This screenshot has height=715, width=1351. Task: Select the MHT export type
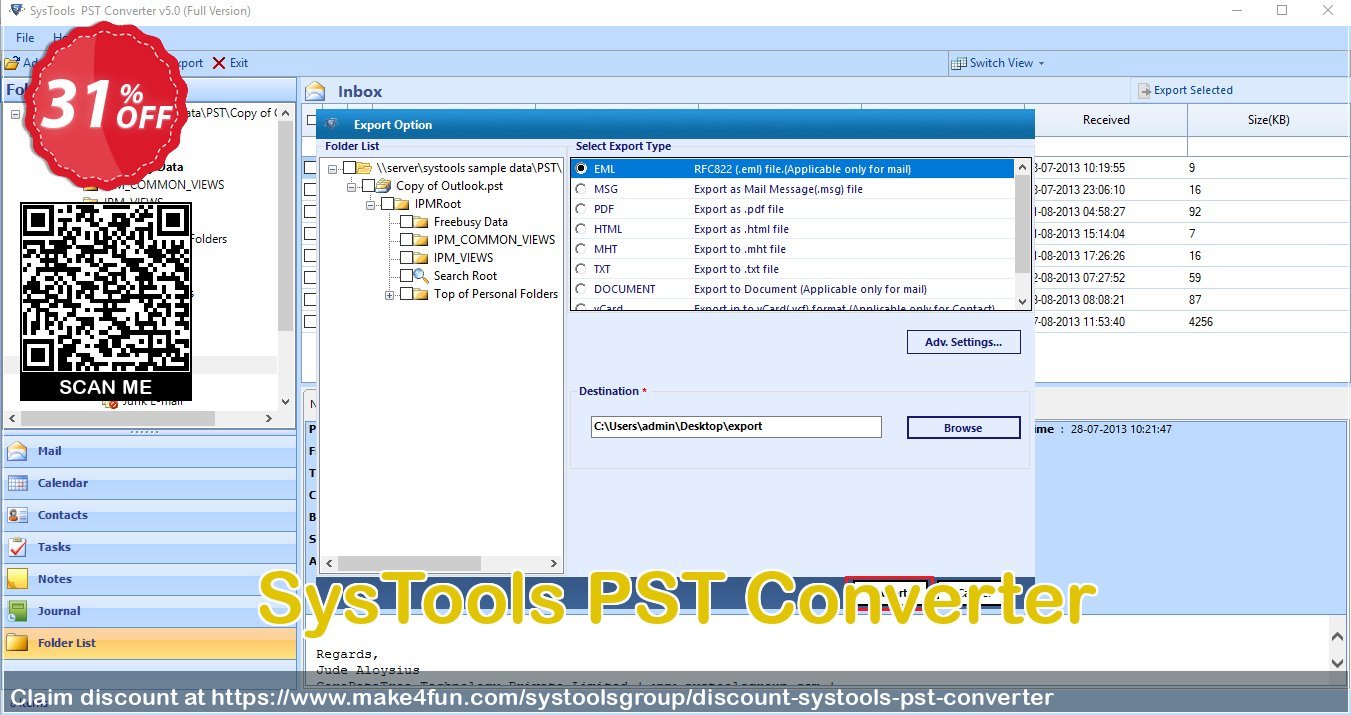click(581, 249)
